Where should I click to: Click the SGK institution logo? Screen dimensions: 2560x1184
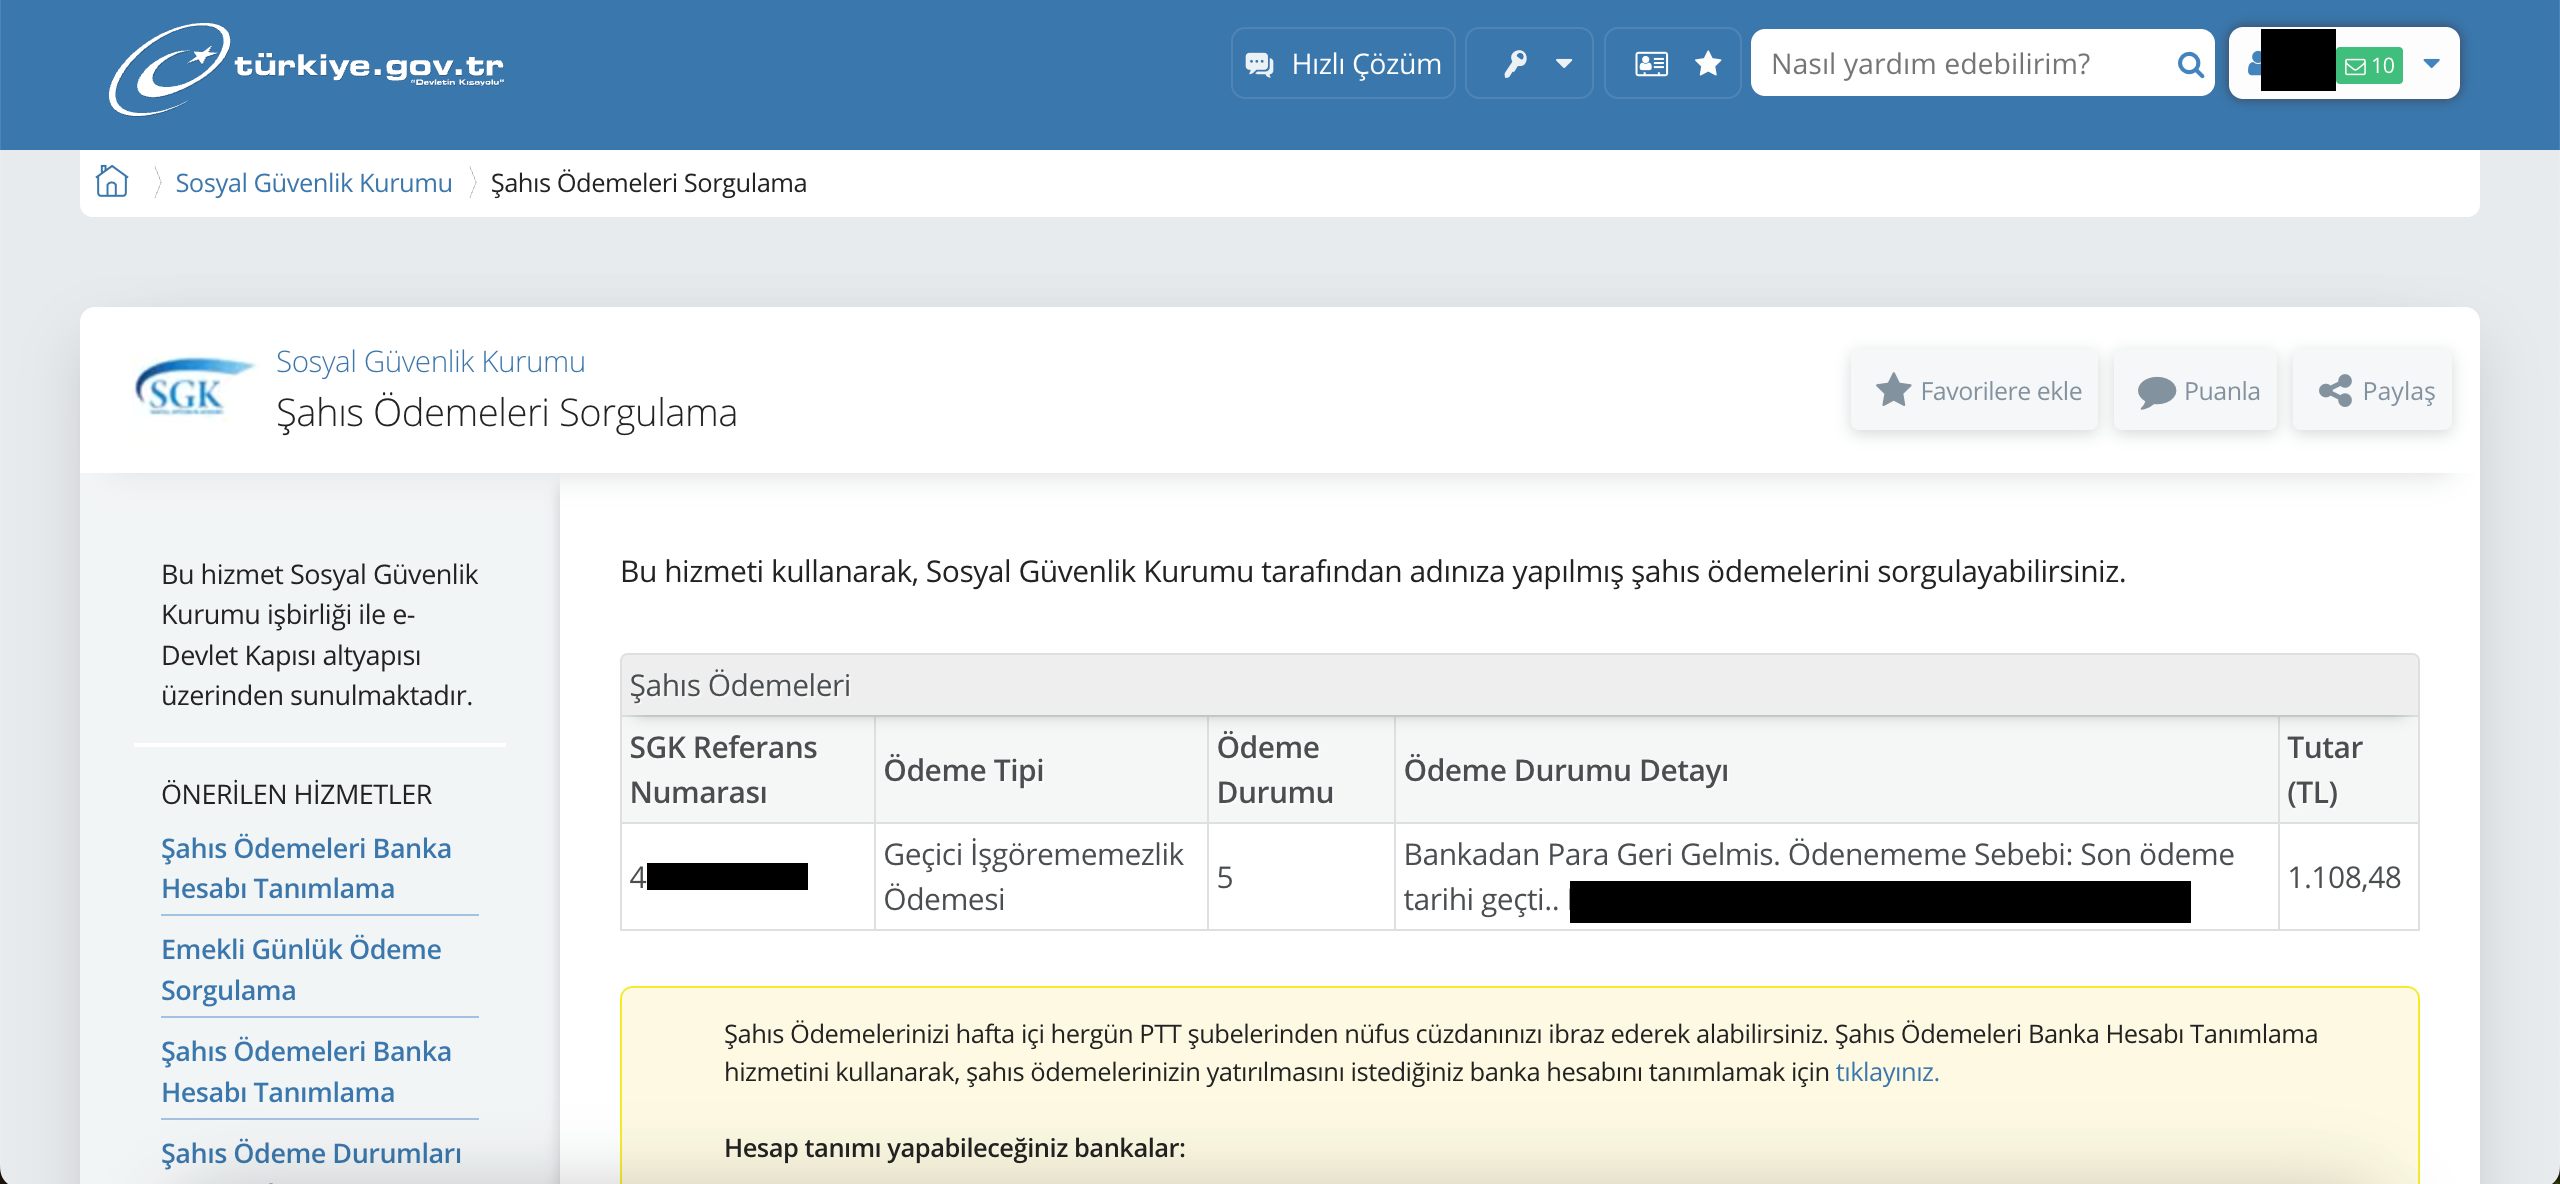tap(190, 390)
